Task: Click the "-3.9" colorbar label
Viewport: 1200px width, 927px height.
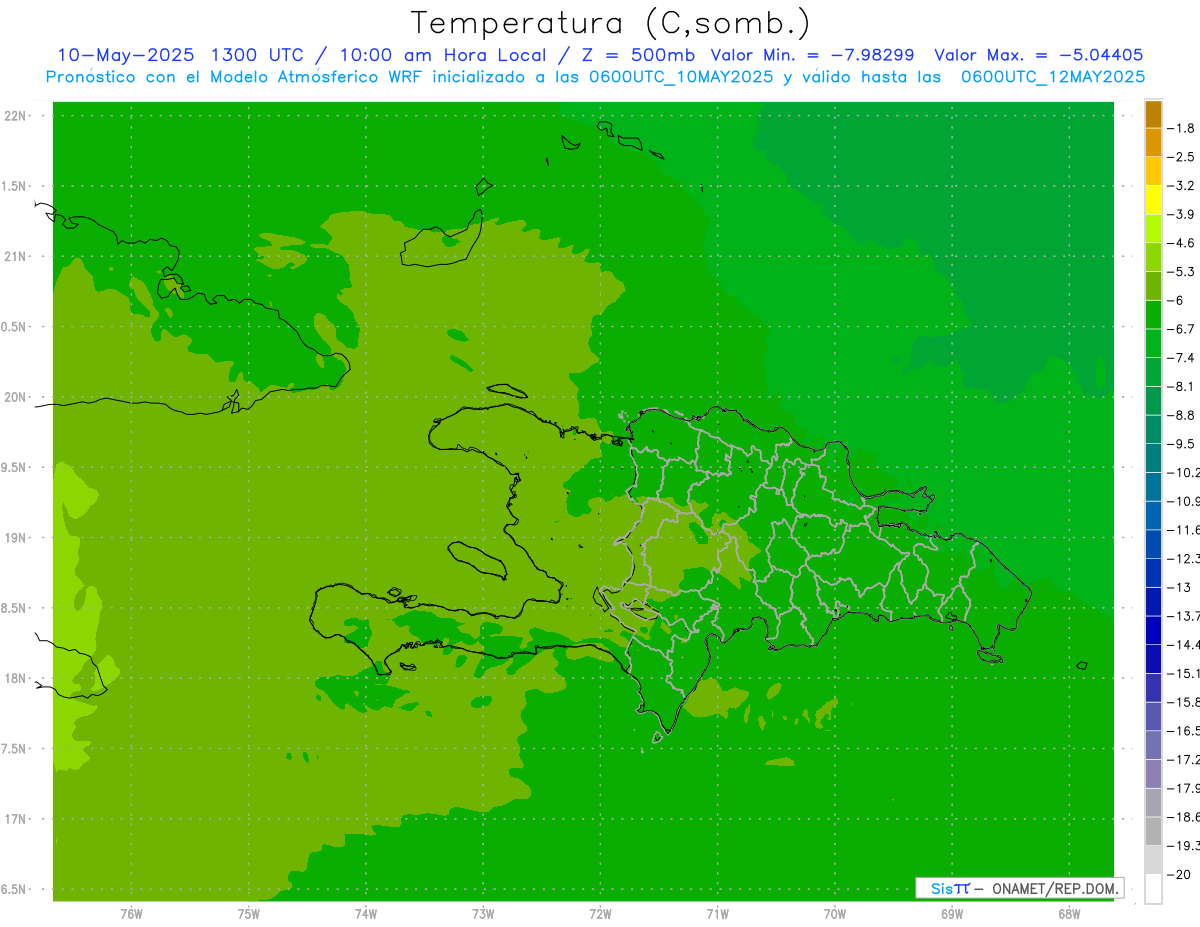Action: (x=1183, y=214)
